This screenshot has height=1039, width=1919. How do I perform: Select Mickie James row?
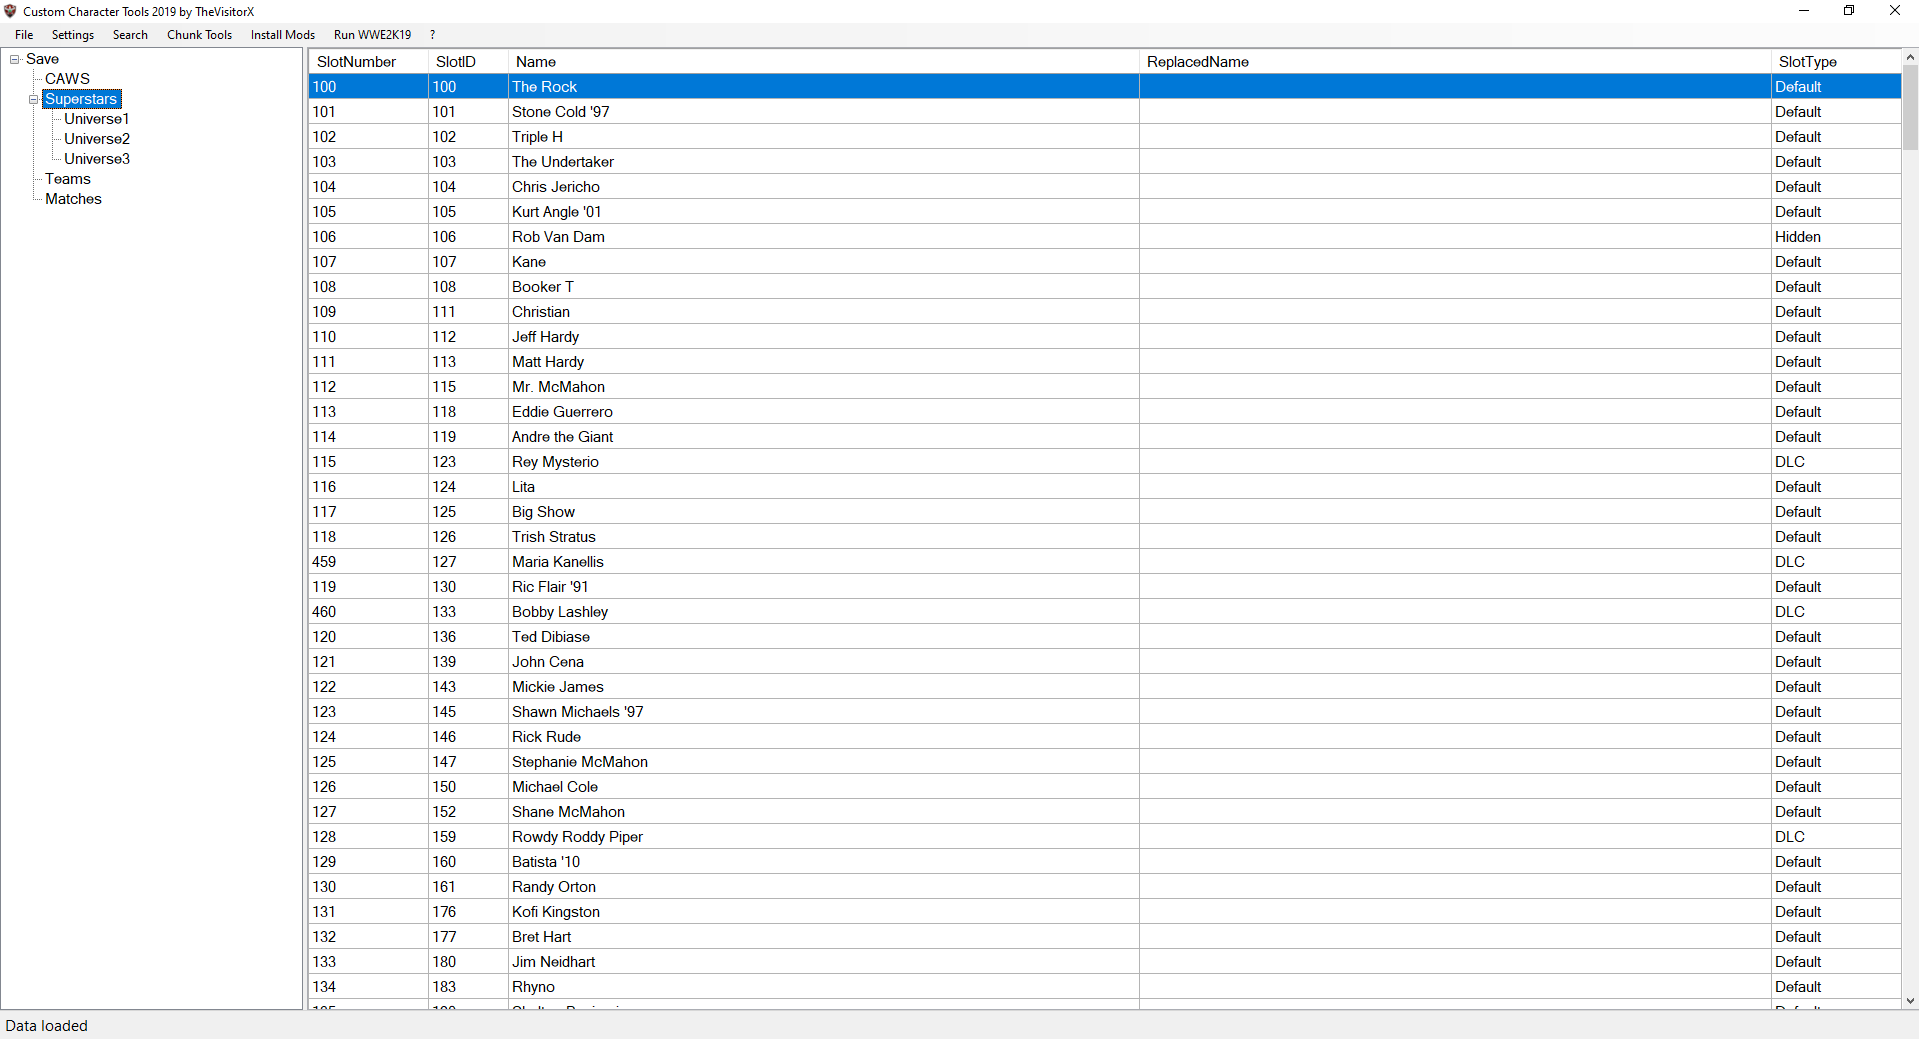click(x=1104, y=687)
